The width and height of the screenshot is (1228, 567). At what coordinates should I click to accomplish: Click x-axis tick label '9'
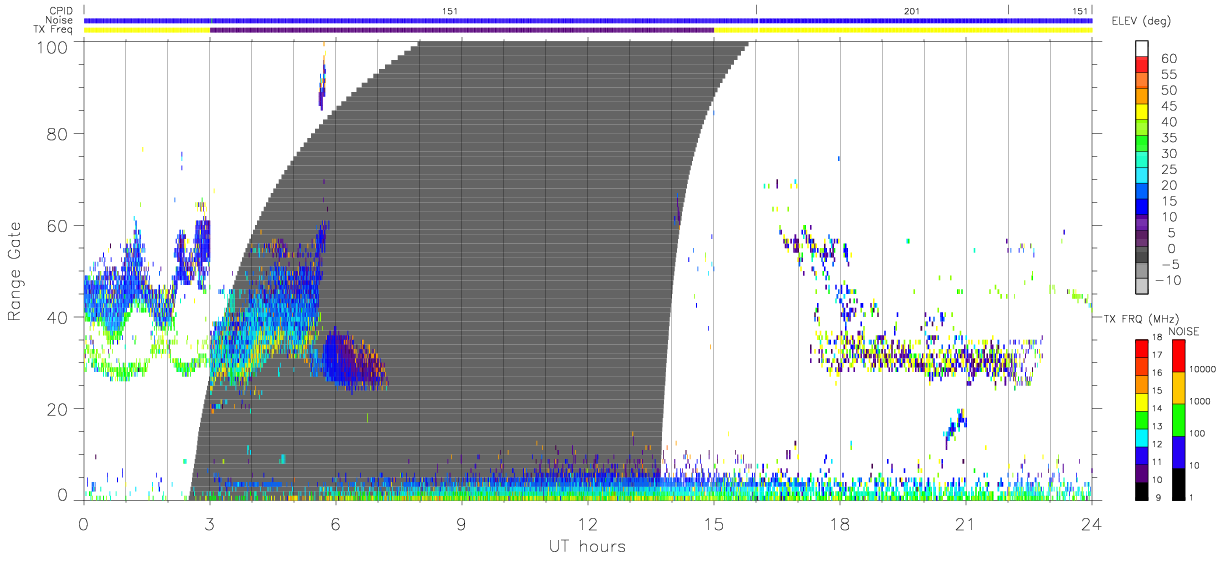point(462,523)
